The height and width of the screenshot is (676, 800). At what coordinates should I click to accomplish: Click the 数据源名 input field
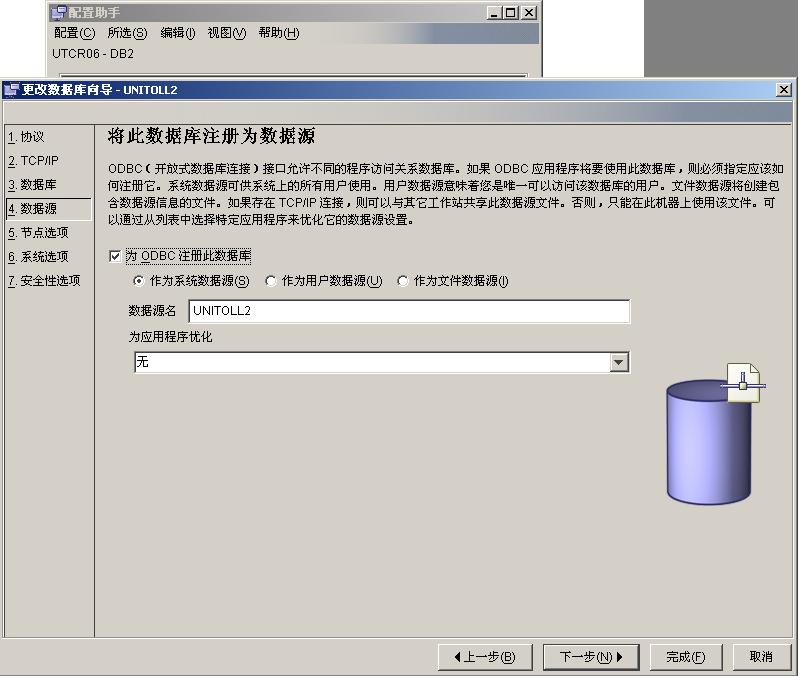(409, 311)
